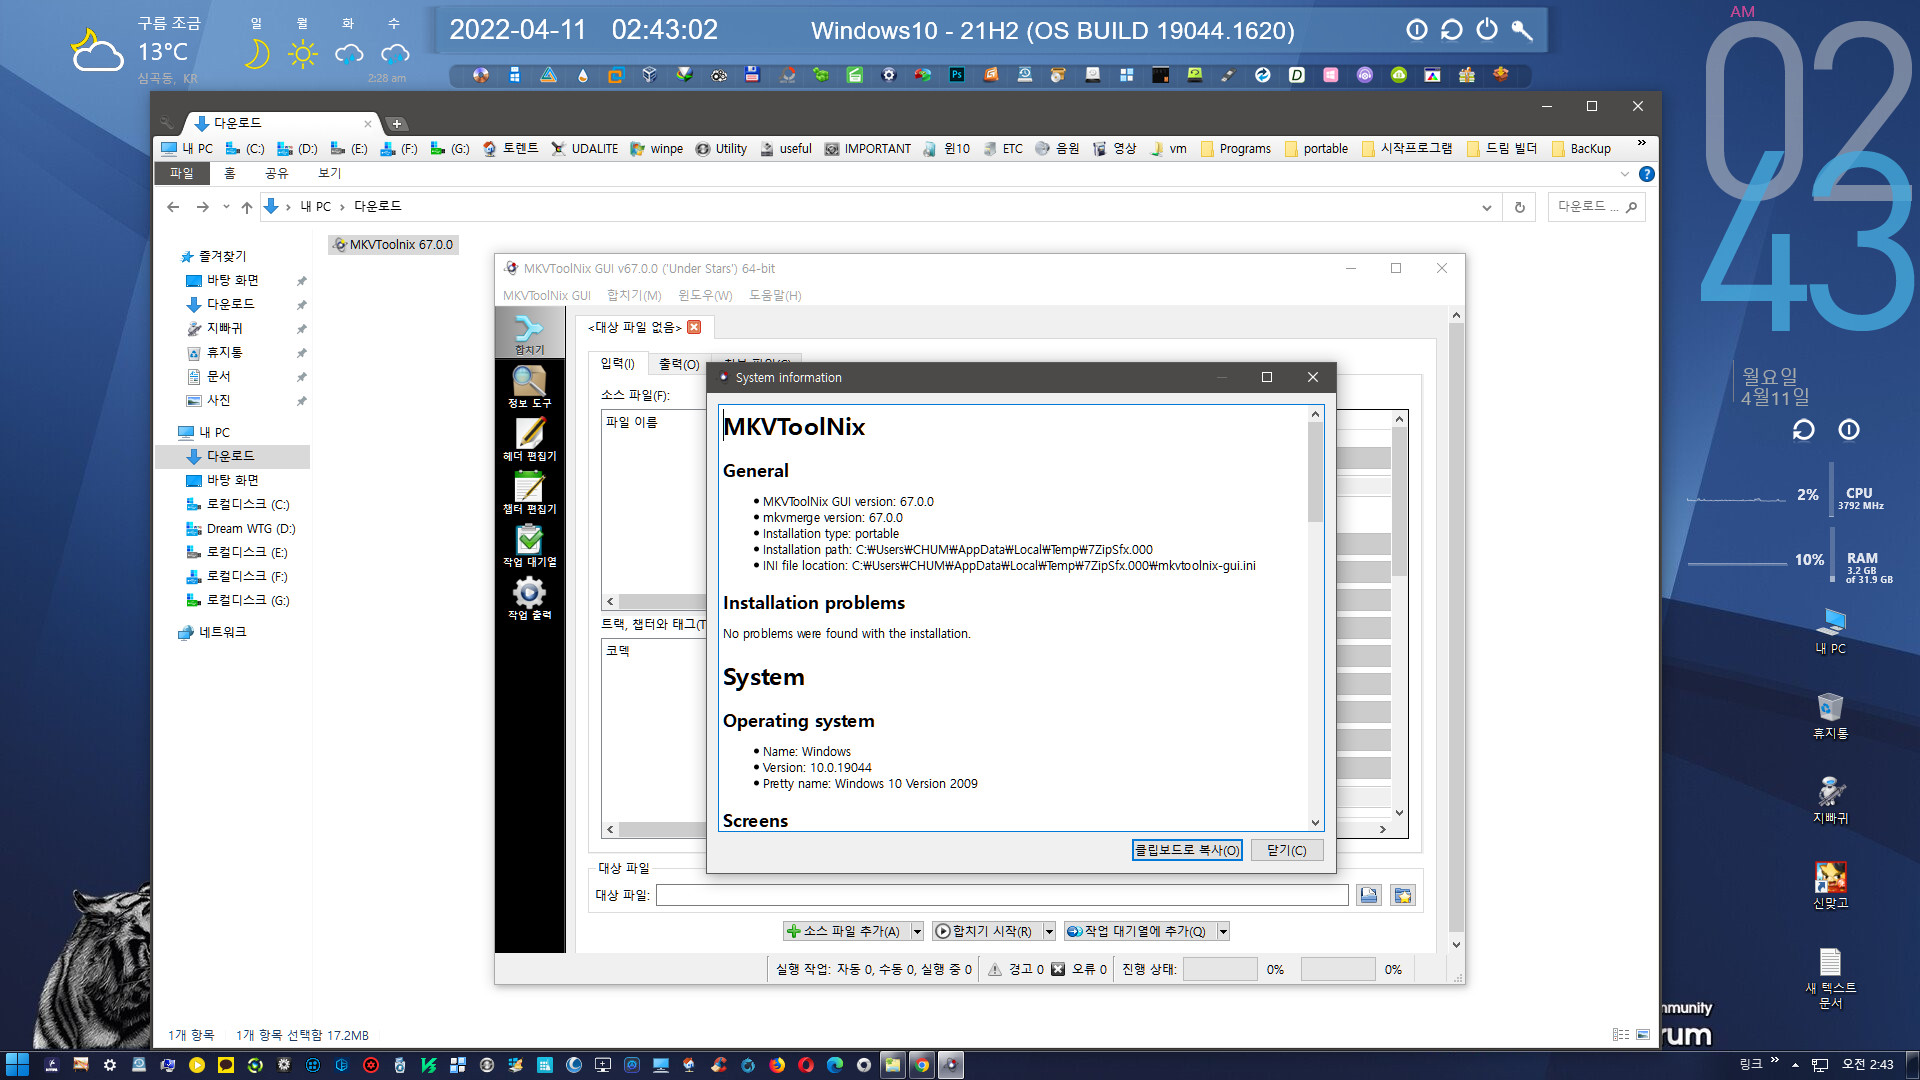Viewport: 1920px width, 1080px height.
Task: Show more bookmarks with the >> chevron
Action: click(x=1641, y=144)
